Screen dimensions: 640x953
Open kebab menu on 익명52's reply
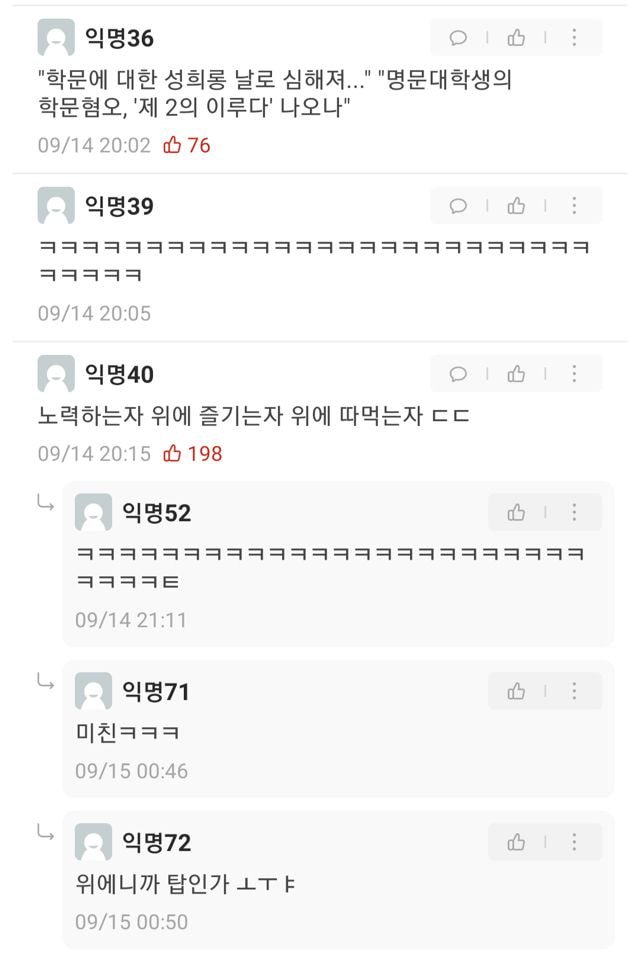pyautogui.click(x=574, y=512)
